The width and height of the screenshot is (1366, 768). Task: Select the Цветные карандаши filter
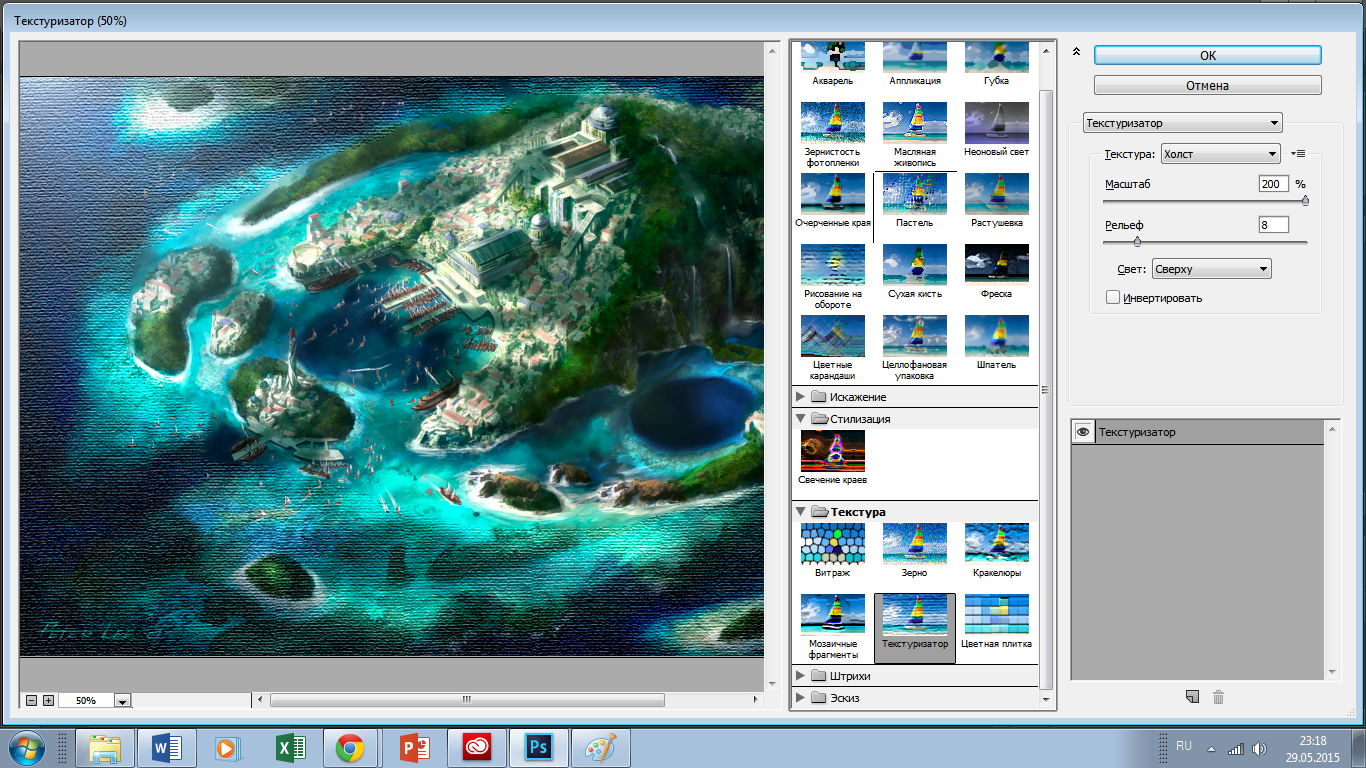(x=832, y=336)
